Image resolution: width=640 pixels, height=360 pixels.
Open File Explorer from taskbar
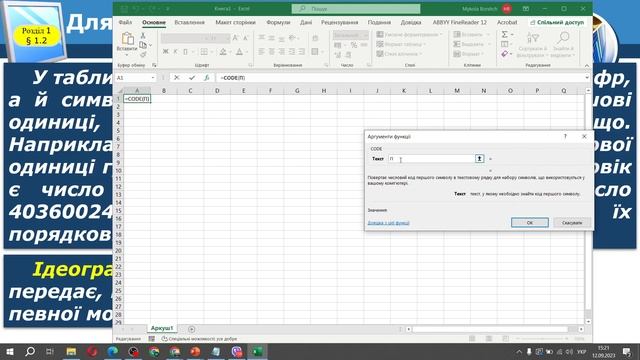(x=71, y=351)
